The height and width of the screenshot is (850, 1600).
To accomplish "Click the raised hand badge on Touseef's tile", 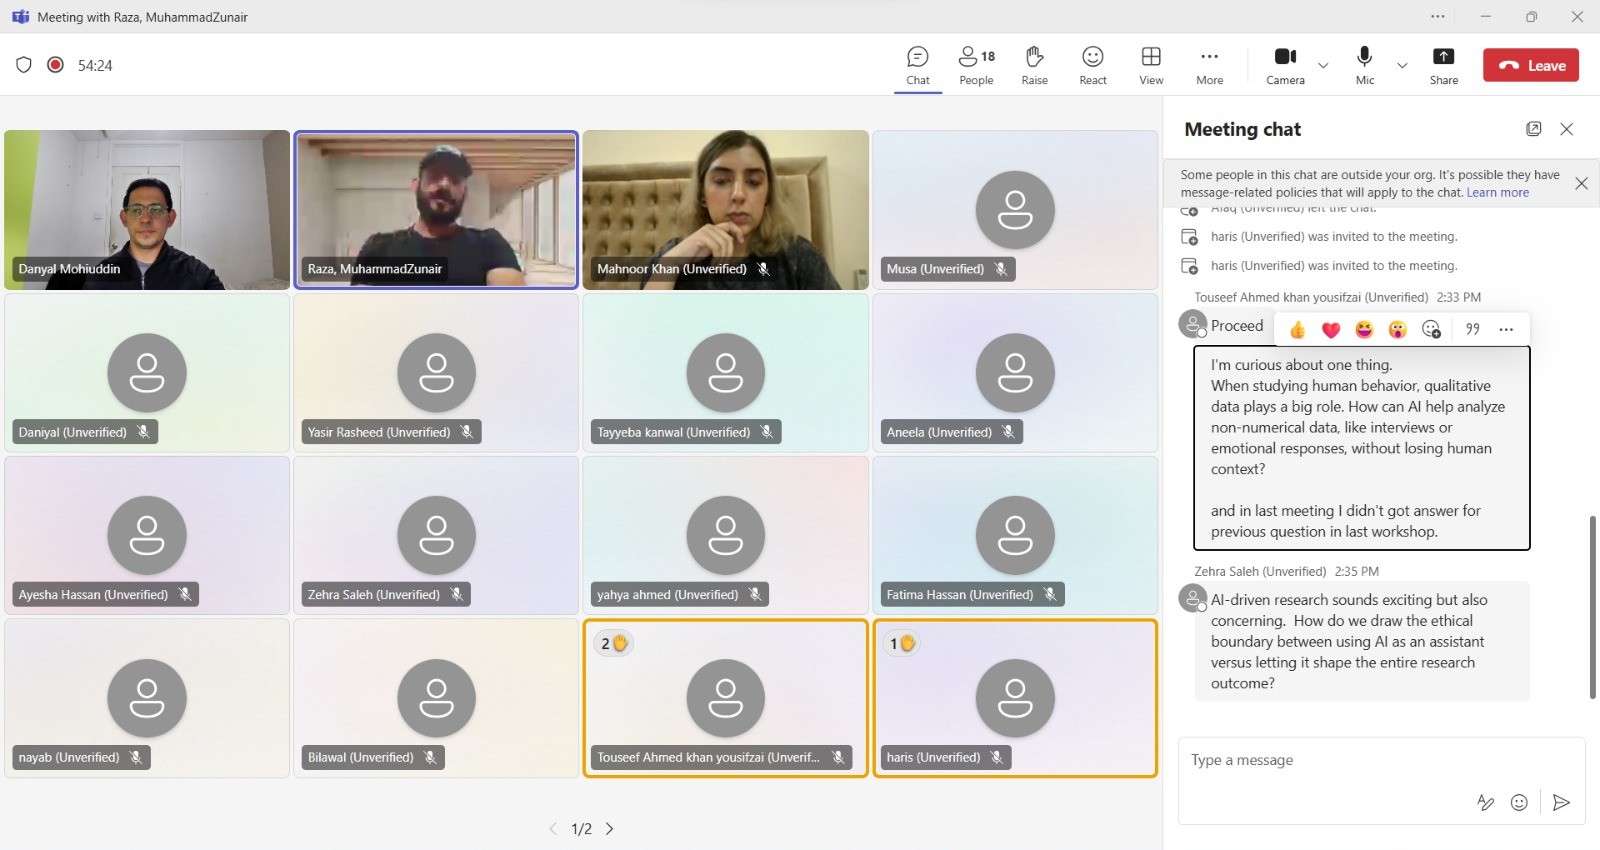I will click(614, 644).
